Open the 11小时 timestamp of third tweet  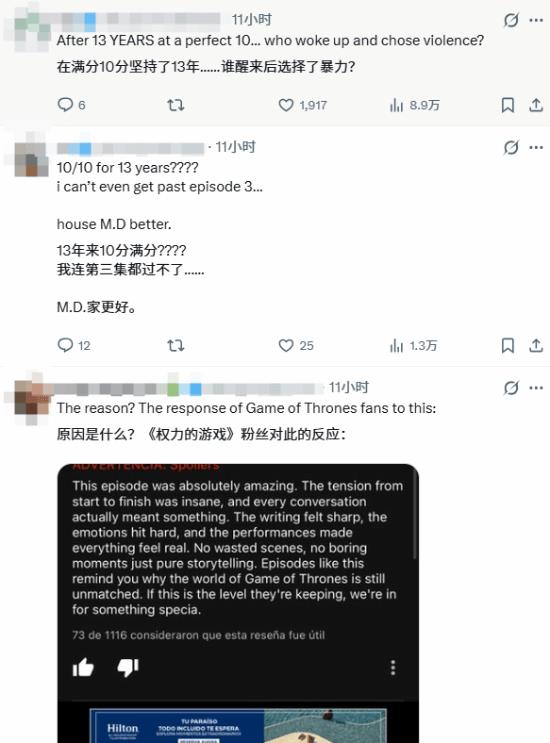(349, 387)
